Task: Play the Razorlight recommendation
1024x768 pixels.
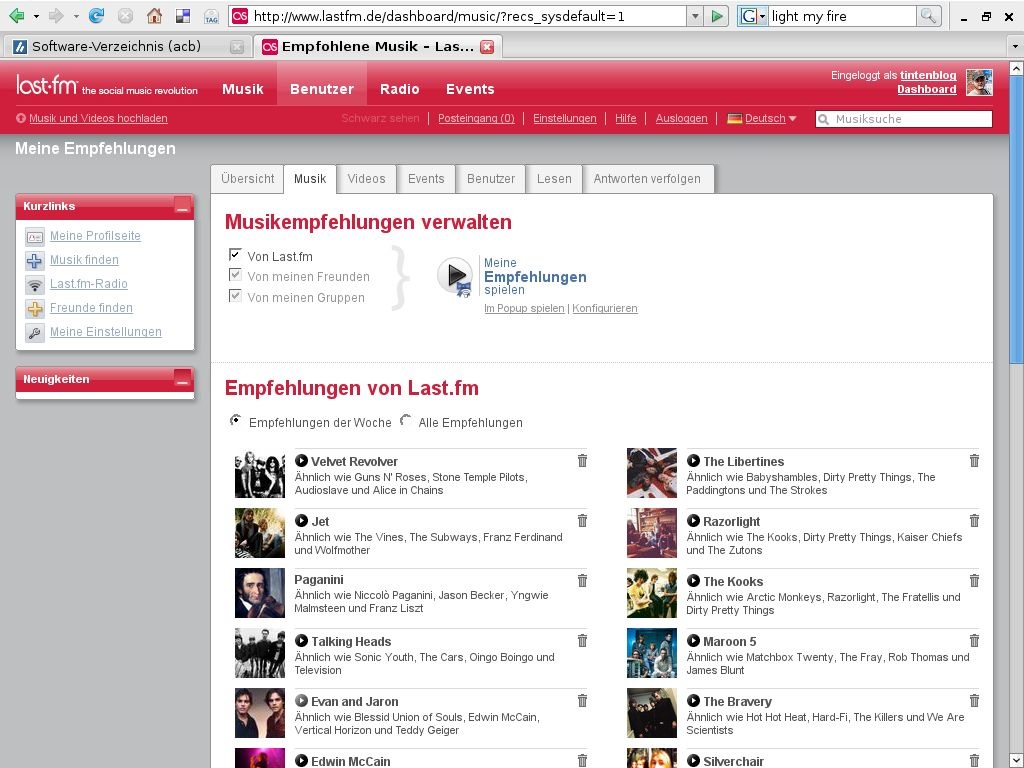Action: [693, 520]
